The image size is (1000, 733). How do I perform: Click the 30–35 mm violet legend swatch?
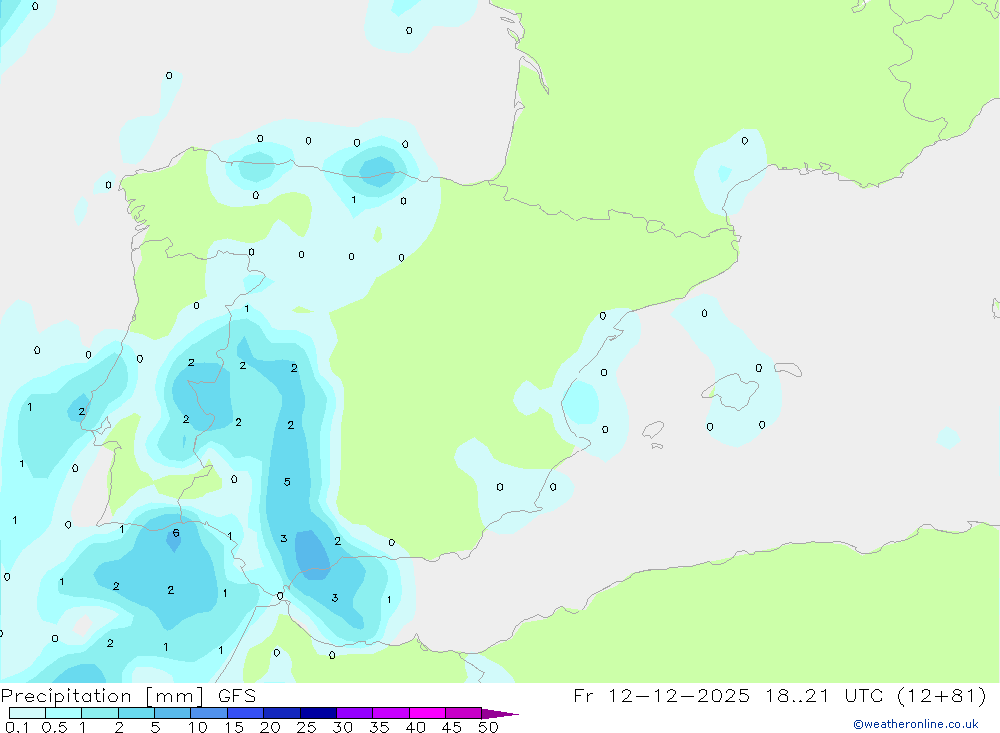pyautogui.click(x=355, y=713)
